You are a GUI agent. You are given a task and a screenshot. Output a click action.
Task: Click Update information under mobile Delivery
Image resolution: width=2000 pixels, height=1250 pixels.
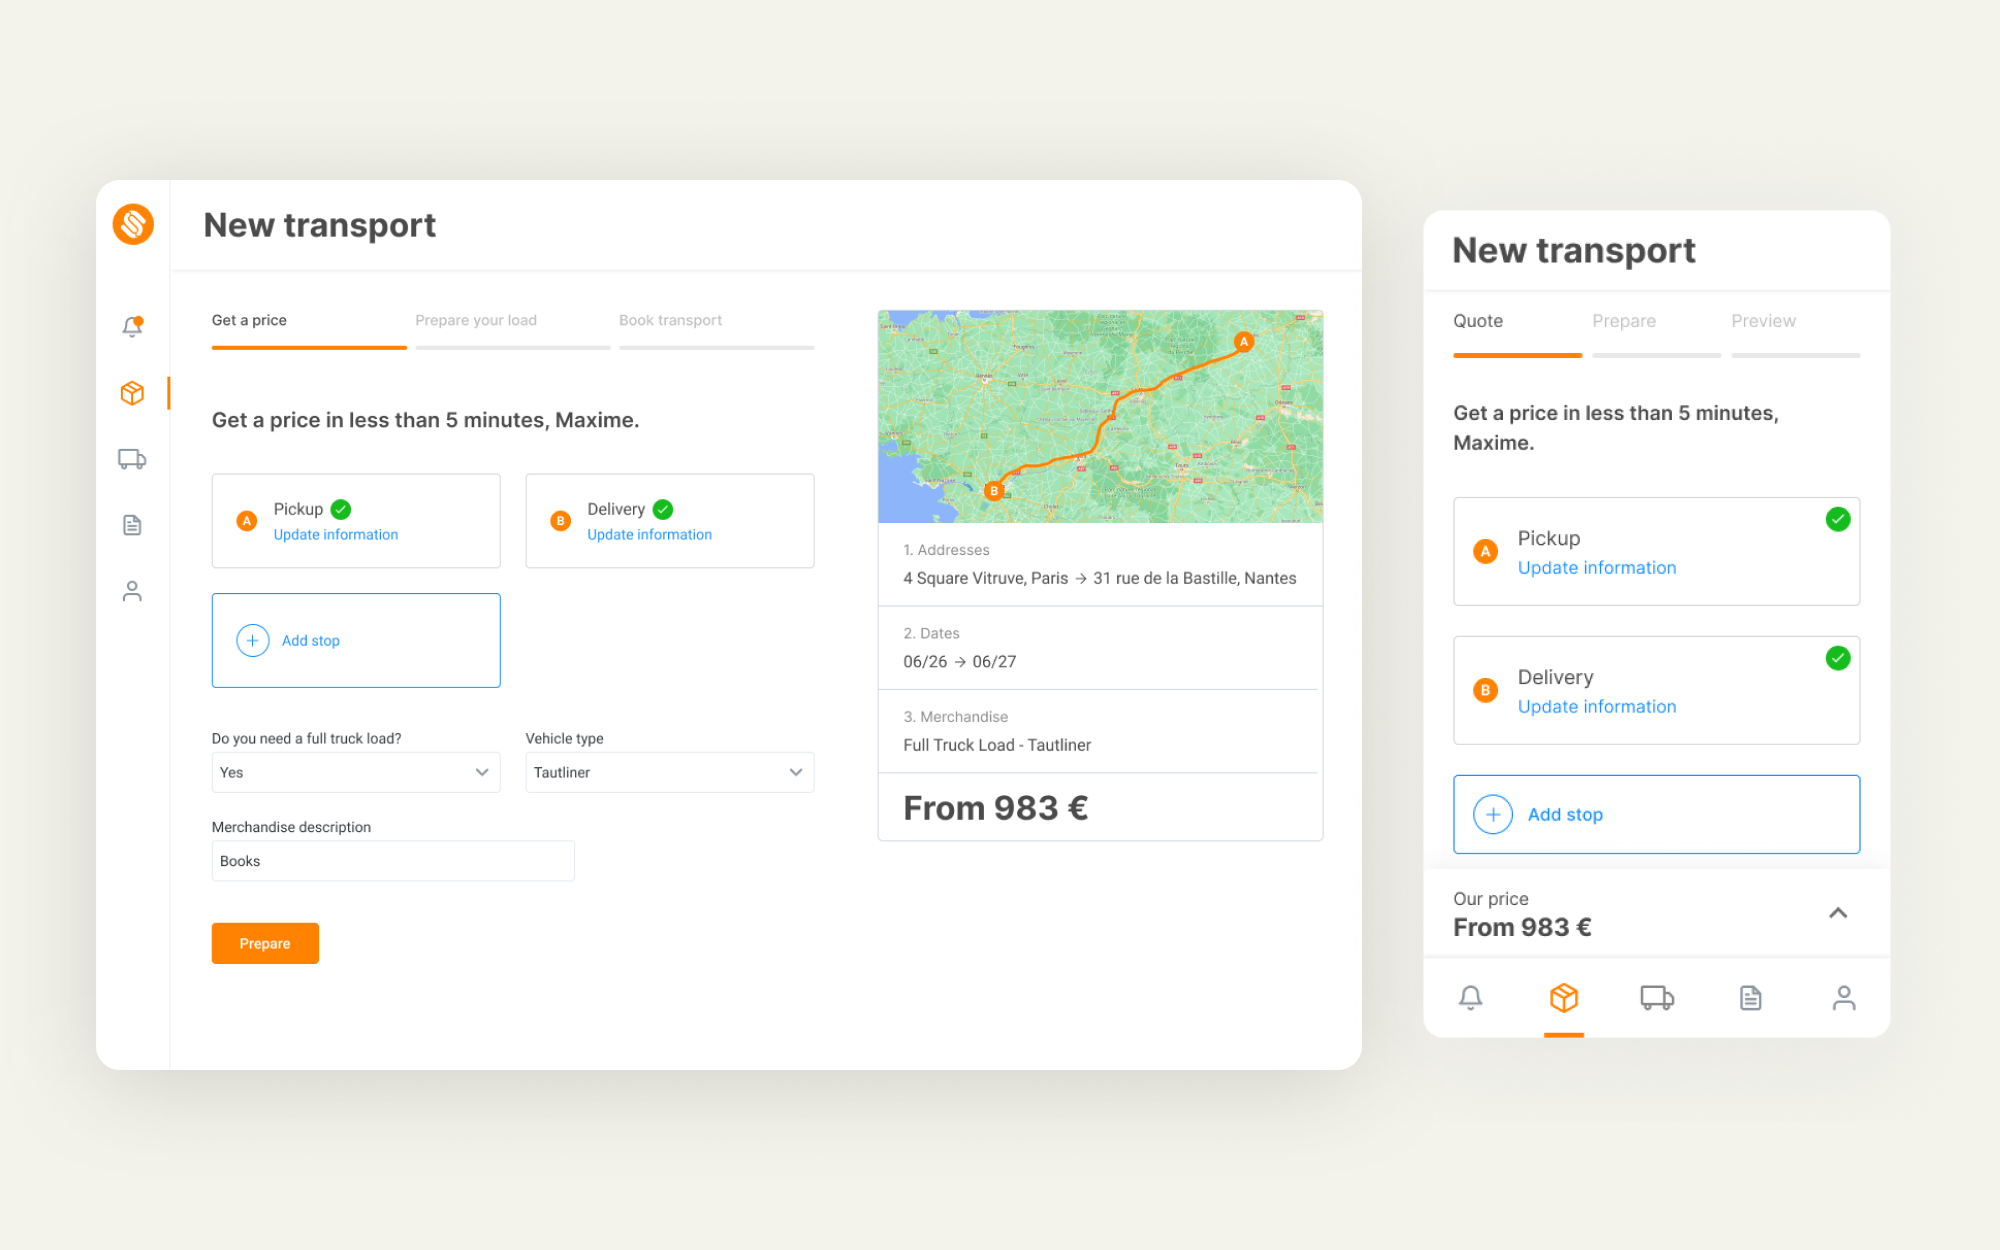[x=1597, y=707]
